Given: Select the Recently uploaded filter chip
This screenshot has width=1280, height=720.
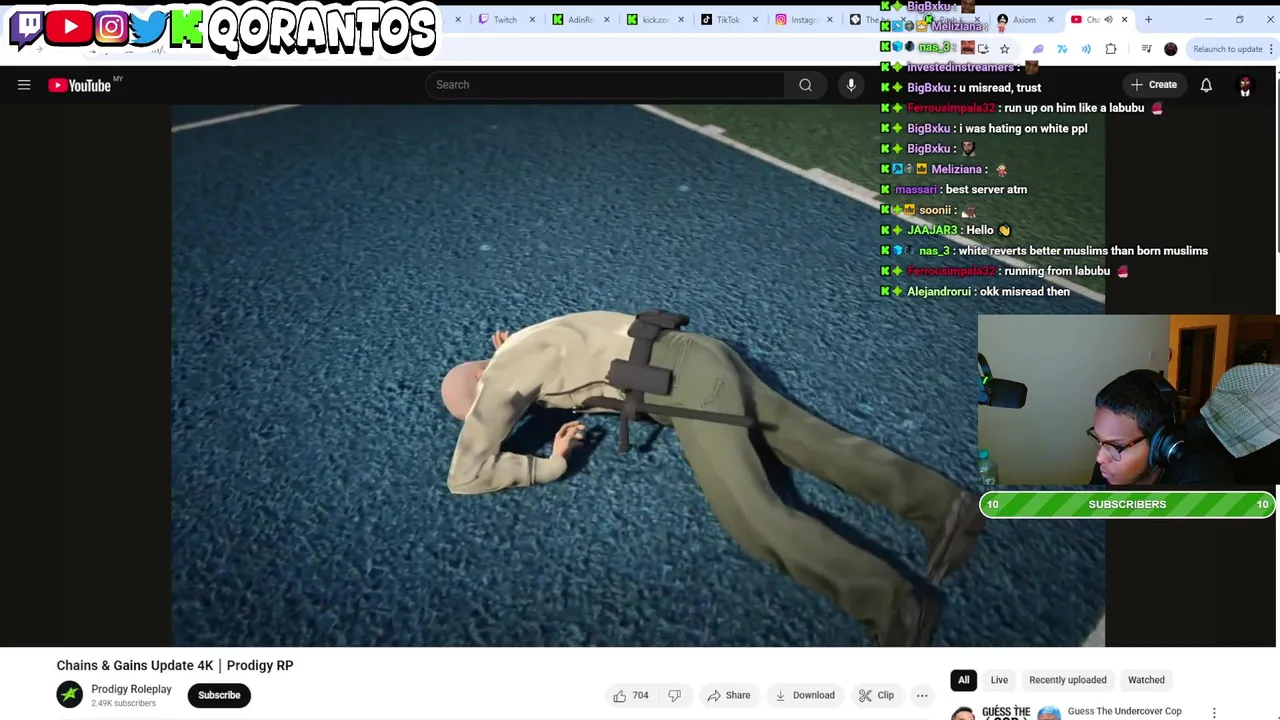Looking at the screenshot, I should (x=1068, y=680).
